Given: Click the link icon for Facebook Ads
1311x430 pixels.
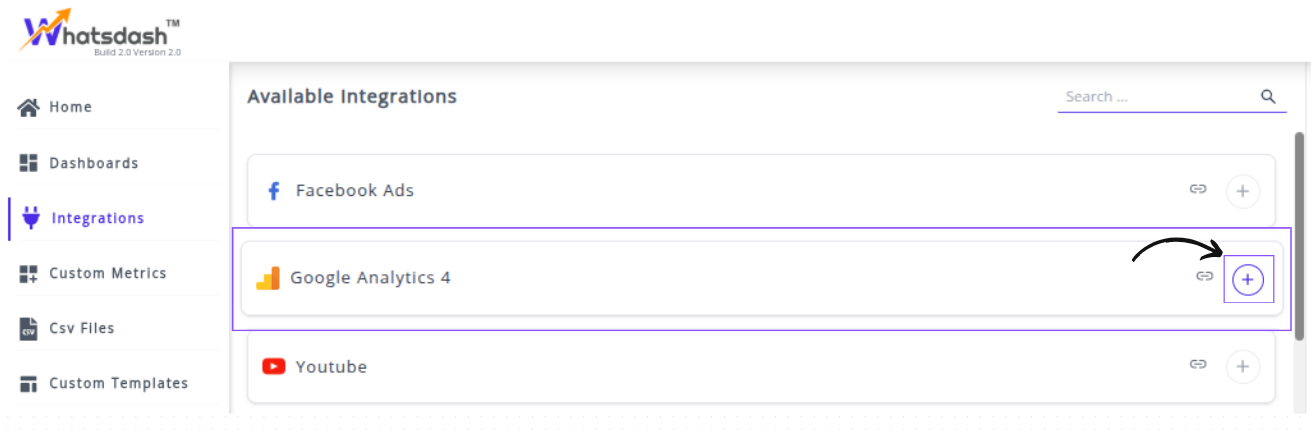Looking at the screenshot, I should point(1198,189).
